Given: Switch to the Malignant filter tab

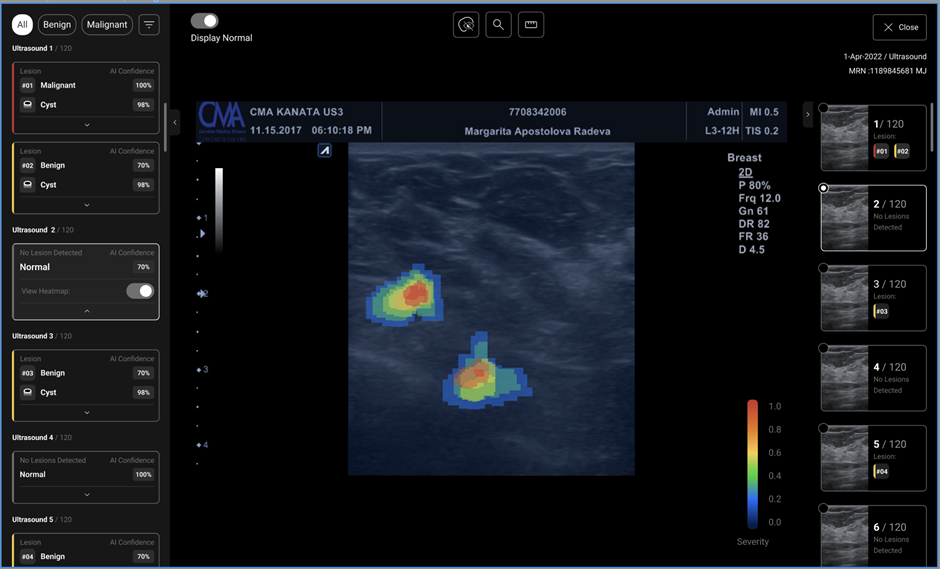Looking at the screenshot, I should (x=107, y=25).
